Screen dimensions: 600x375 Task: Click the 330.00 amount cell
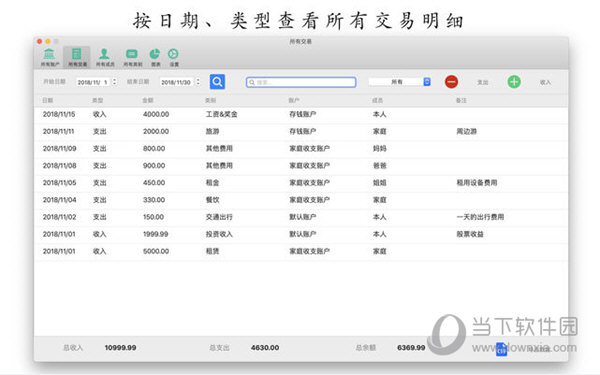pyautogui.click(x=154, y=200)
